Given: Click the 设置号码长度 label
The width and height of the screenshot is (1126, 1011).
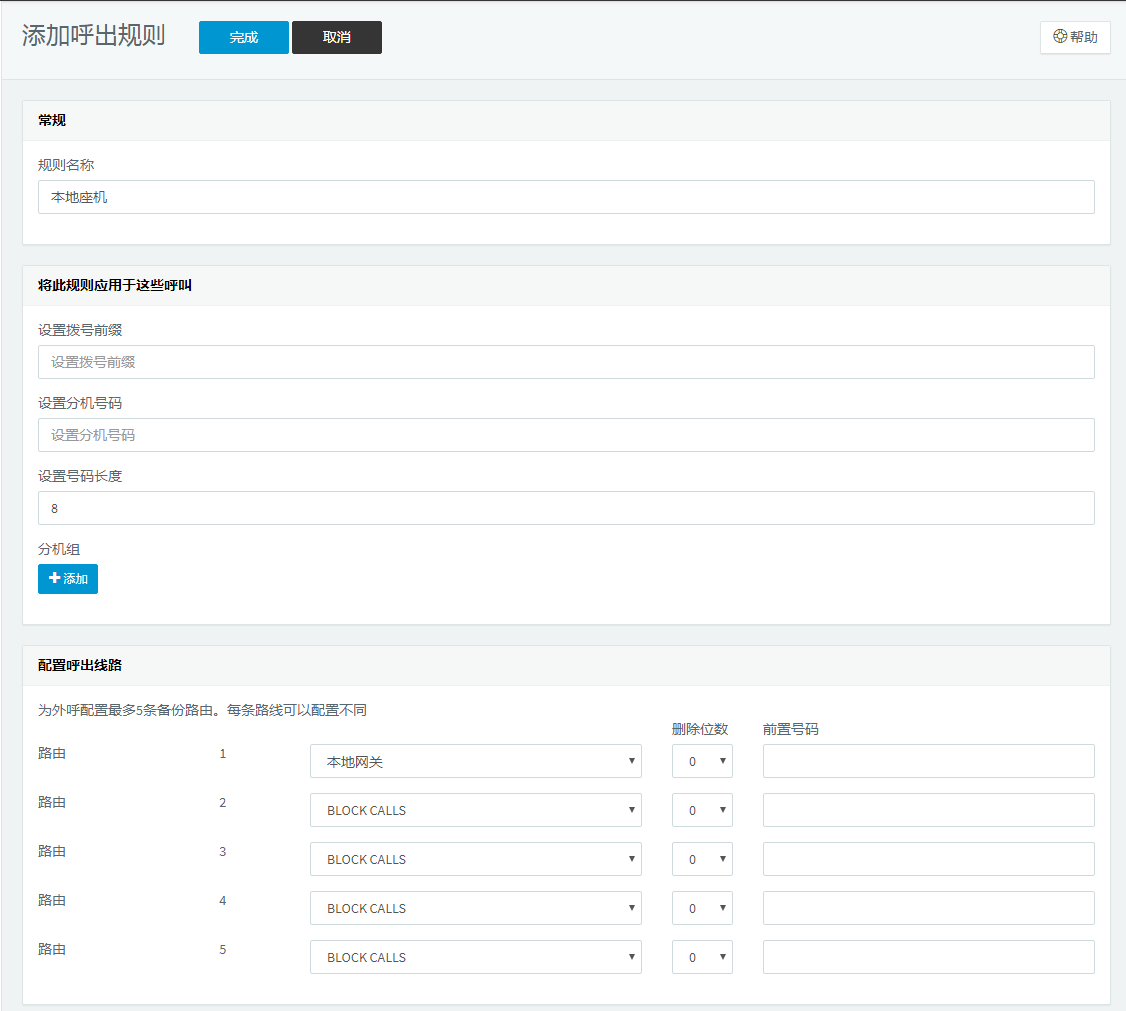Looking at the screenshot, I should click(x=80, y=476).
